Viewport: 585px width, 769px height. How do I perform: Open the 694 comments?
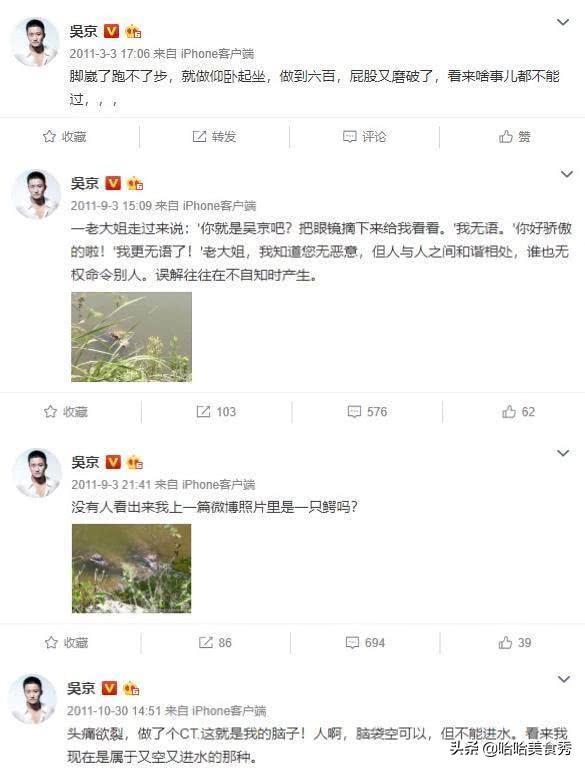point(365,642)
